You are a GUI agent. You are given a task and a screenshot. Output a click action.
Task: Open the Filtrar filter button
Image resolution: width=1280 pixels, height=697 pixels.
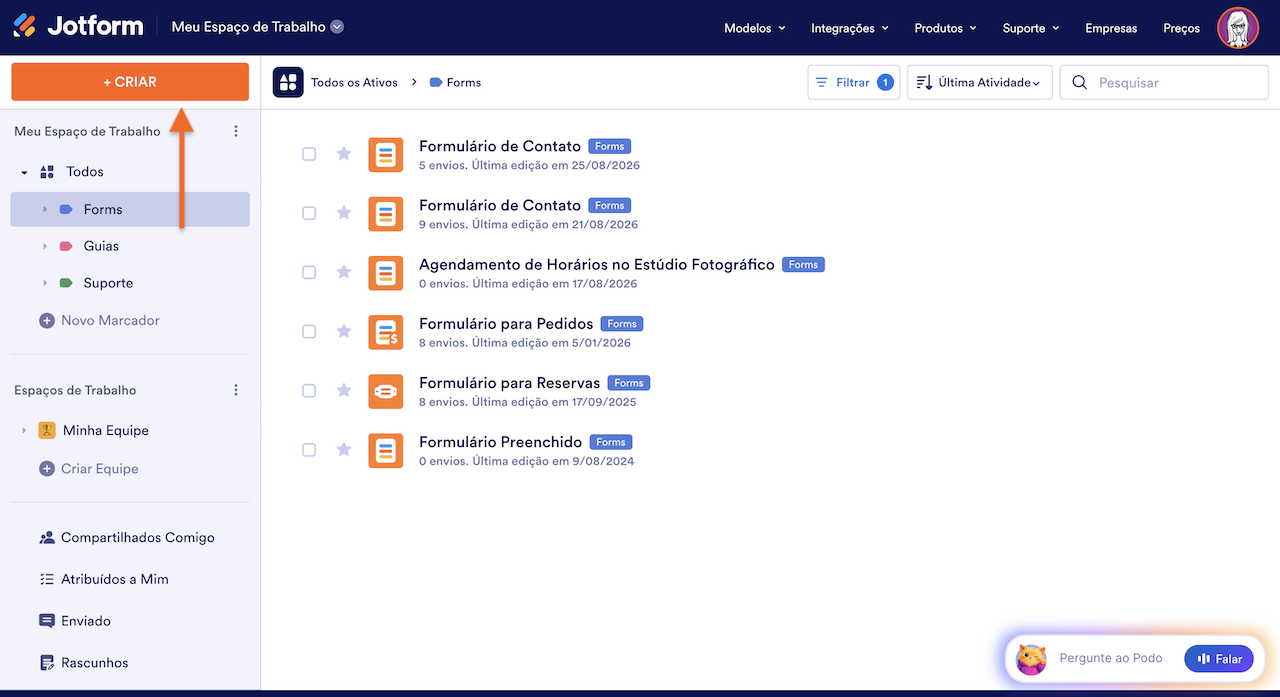854,83
